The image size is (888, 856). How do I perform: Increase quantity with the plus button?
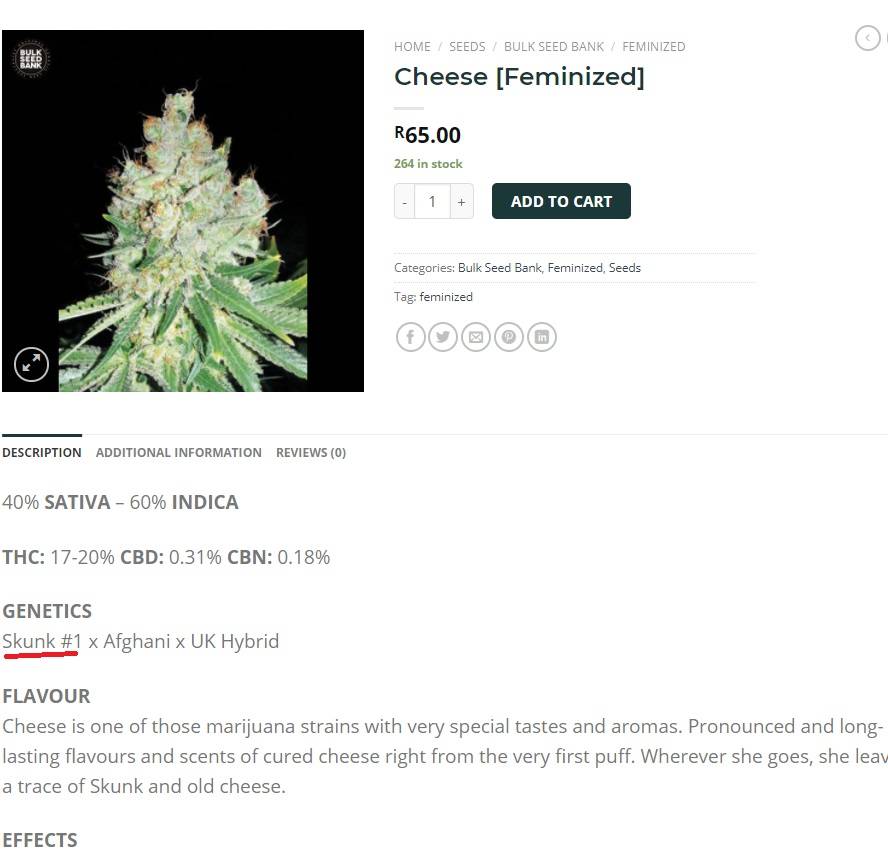462,201
